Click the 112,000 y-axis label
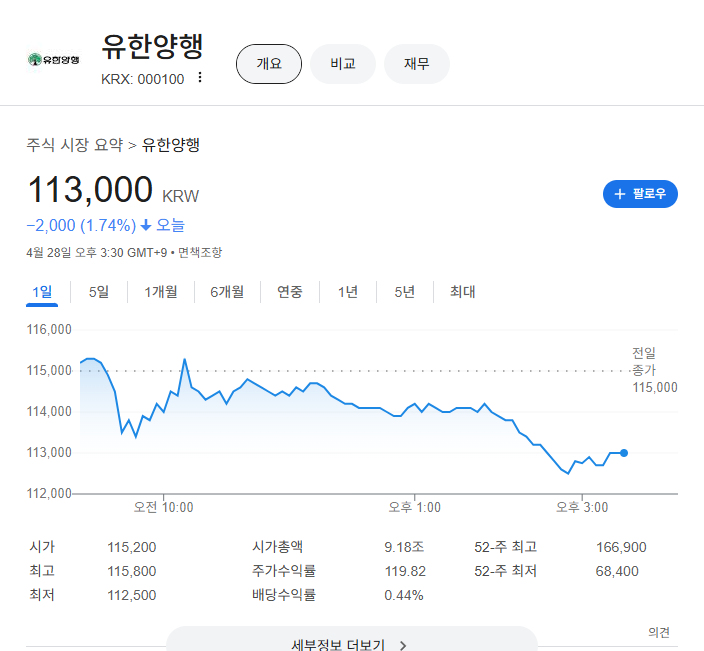This screenshot has height=651, width=704. click(49, 493)
